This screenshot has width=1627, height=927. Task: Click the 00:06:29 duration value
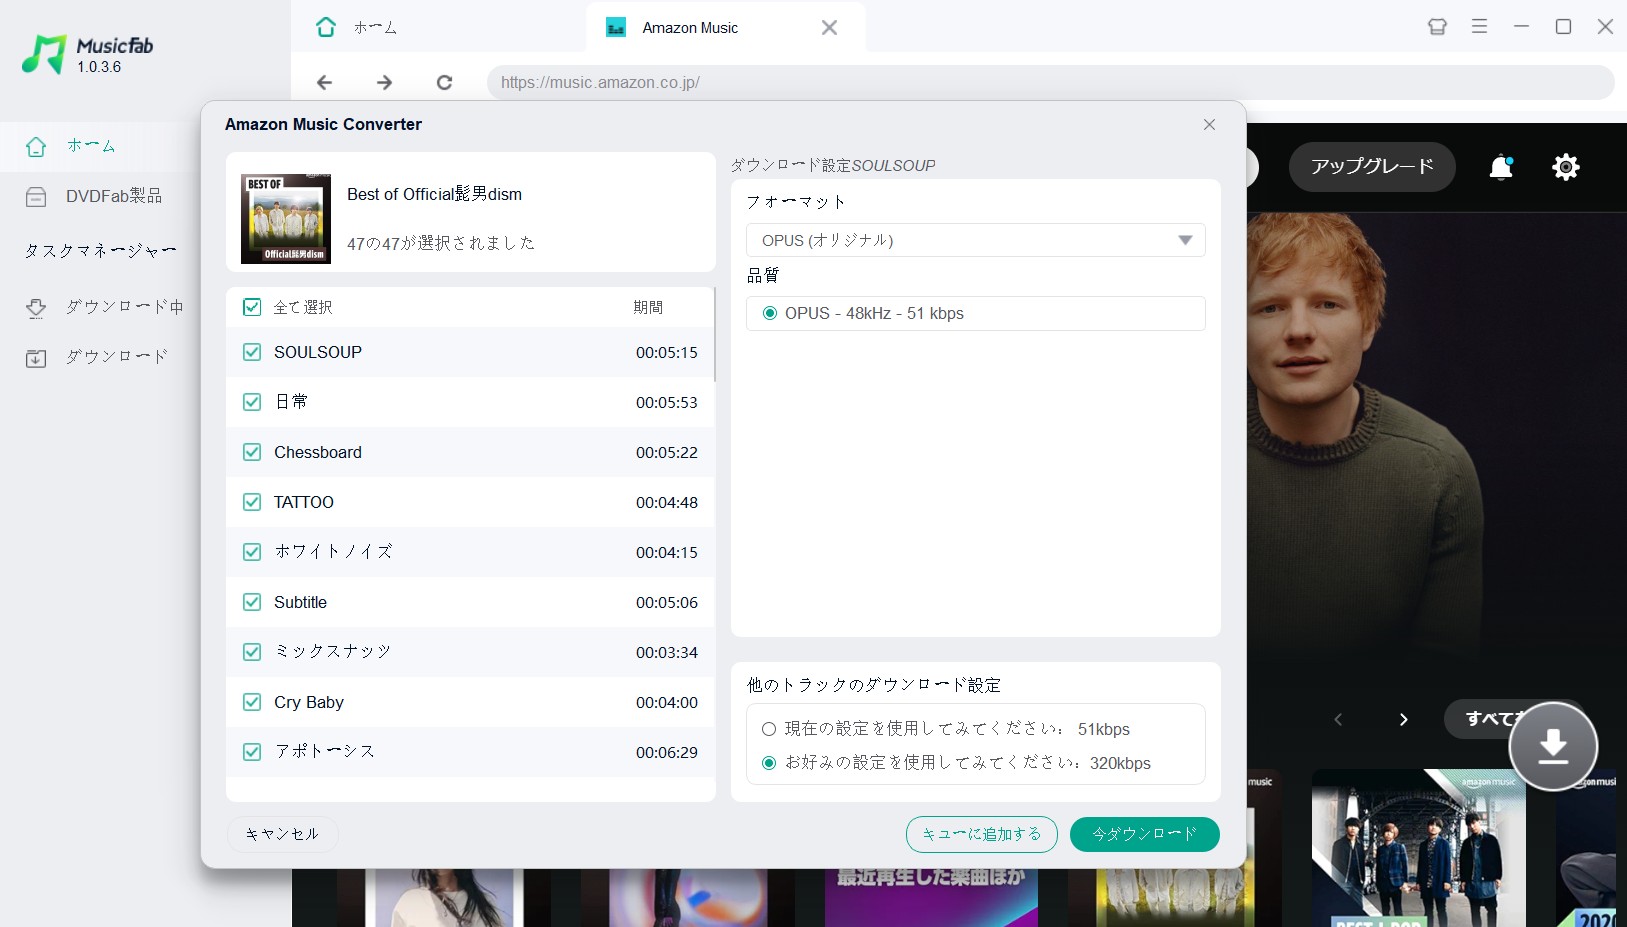667,752
